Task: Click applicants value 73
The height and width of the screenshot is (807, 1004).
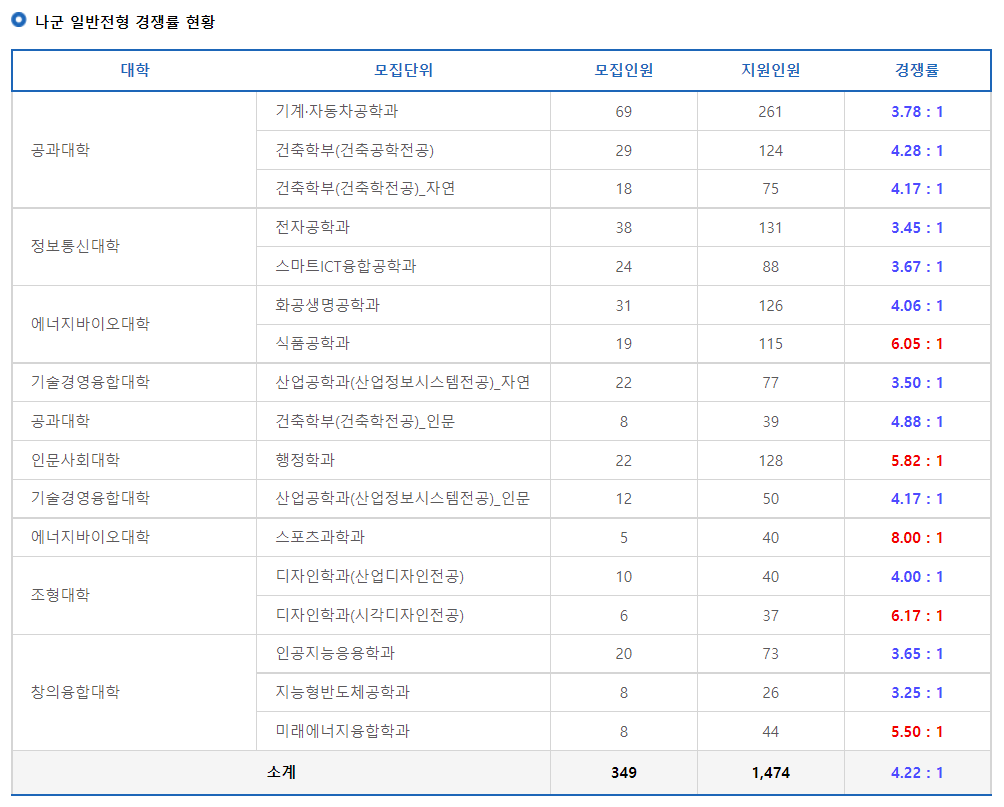Action: (770, 654)
